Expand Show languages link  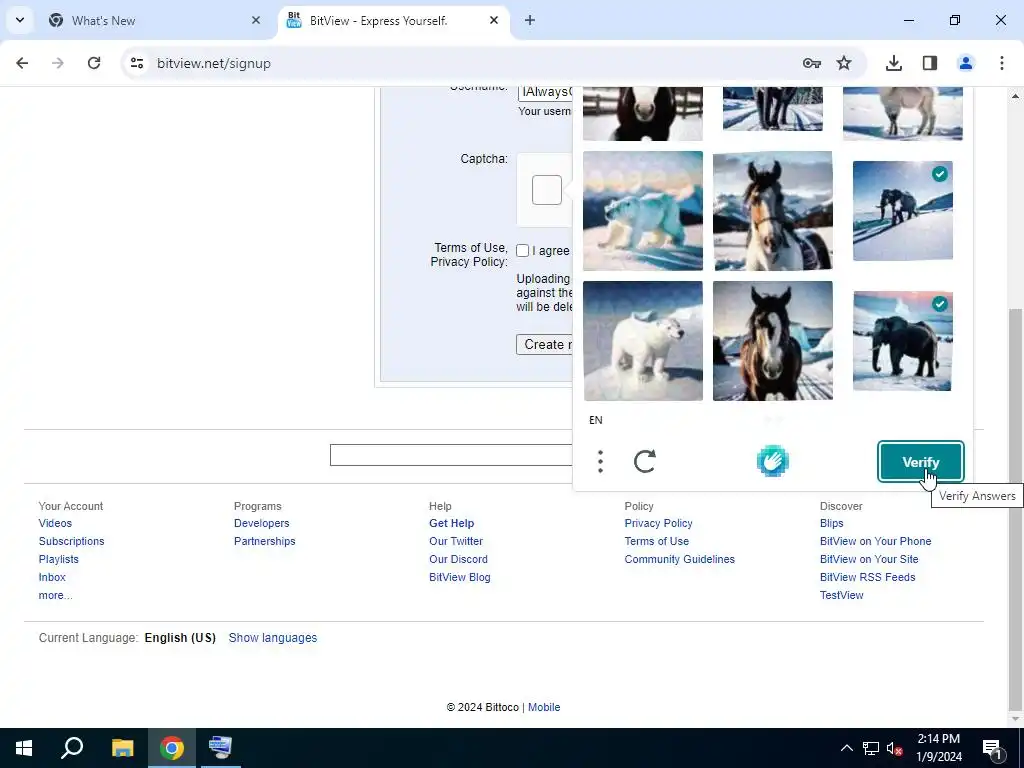272,638
